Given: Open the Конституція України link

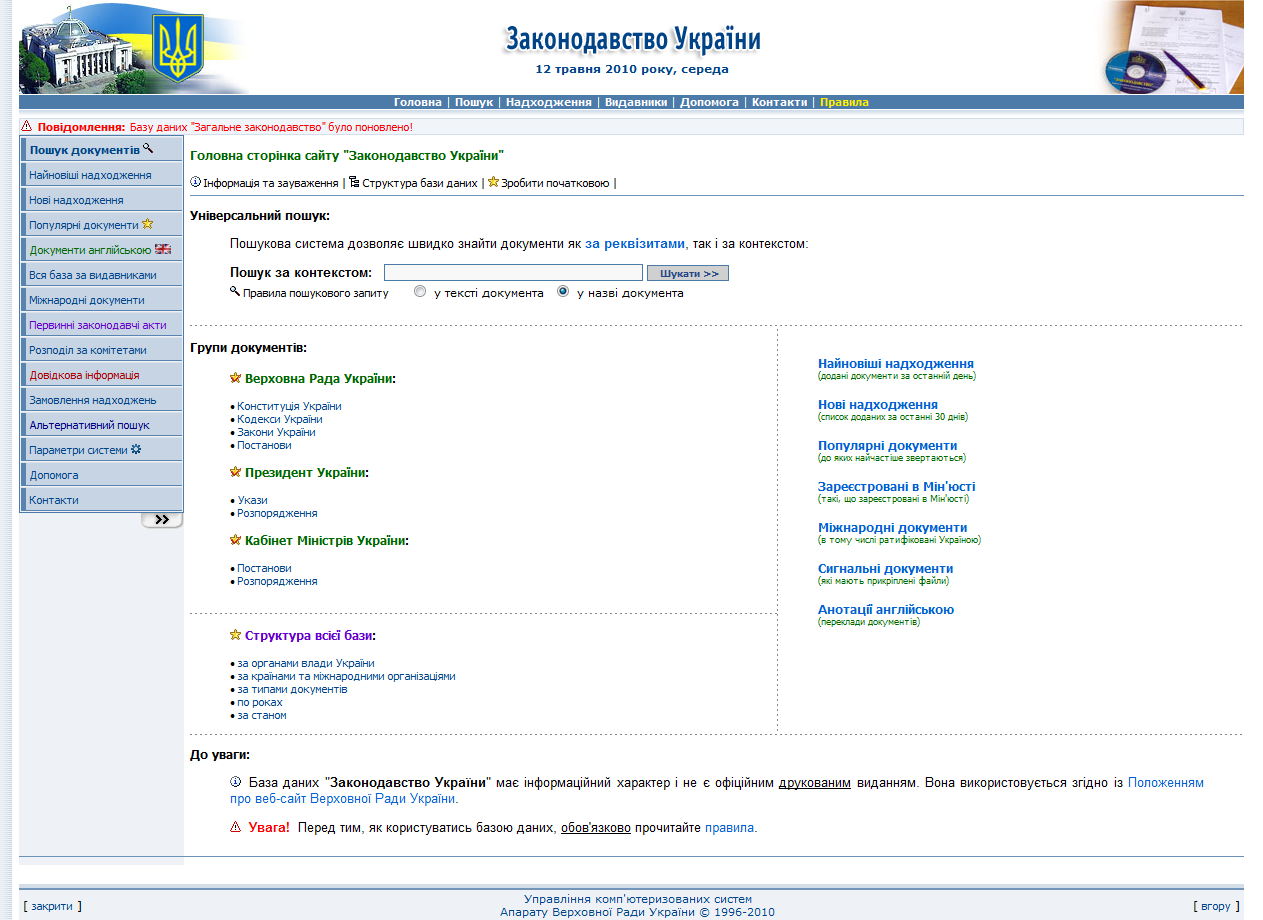Looking at the screenshot, I should click(289, 406).
